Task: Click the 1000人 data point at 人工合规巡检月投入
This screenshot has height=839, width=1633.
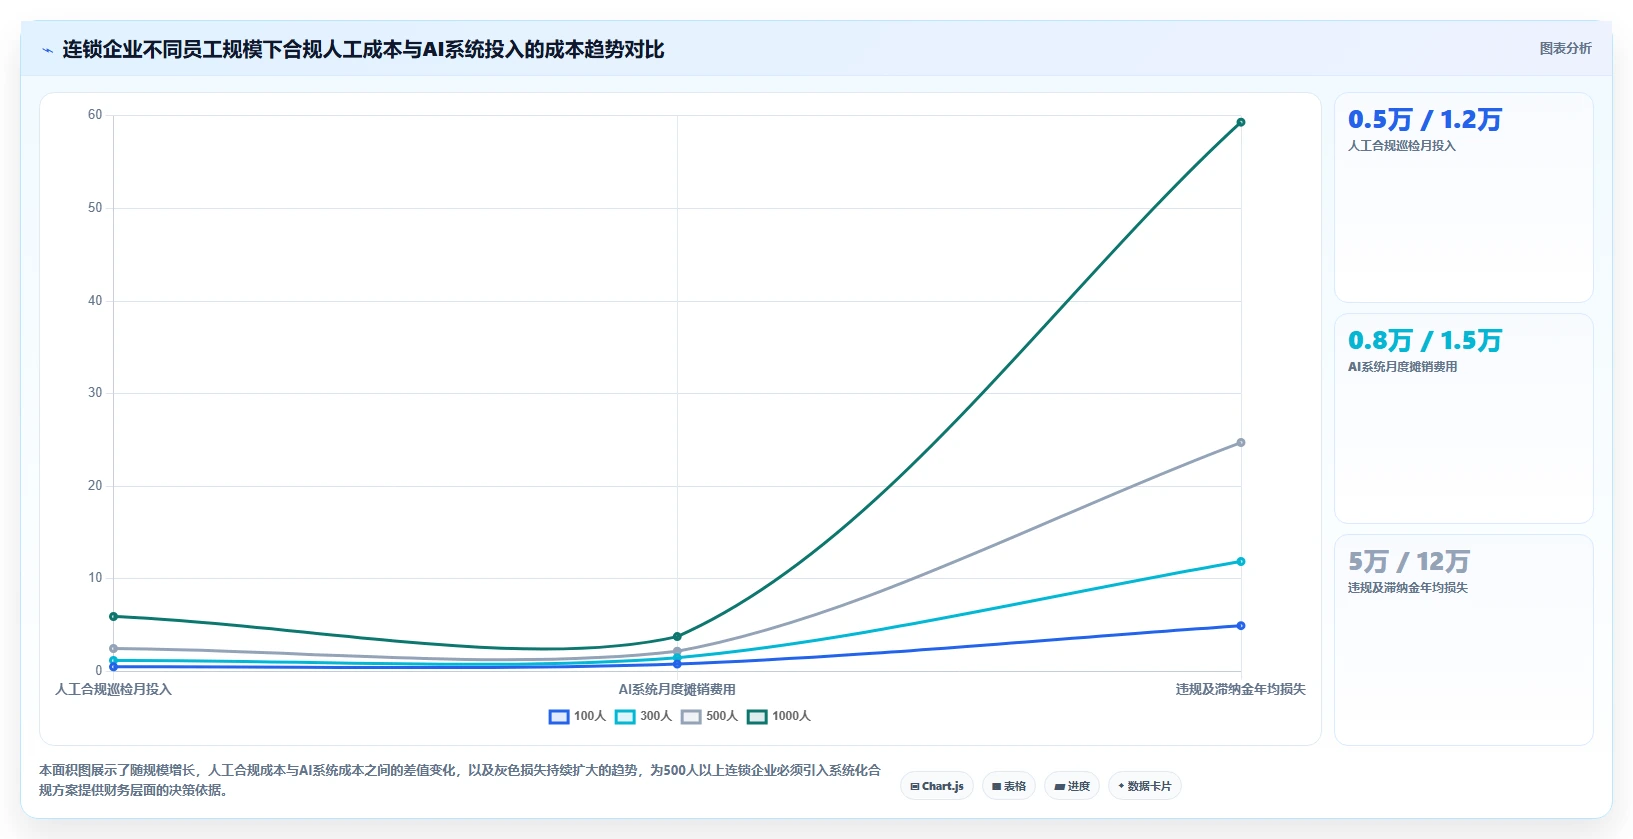Action: click(113, 616)
